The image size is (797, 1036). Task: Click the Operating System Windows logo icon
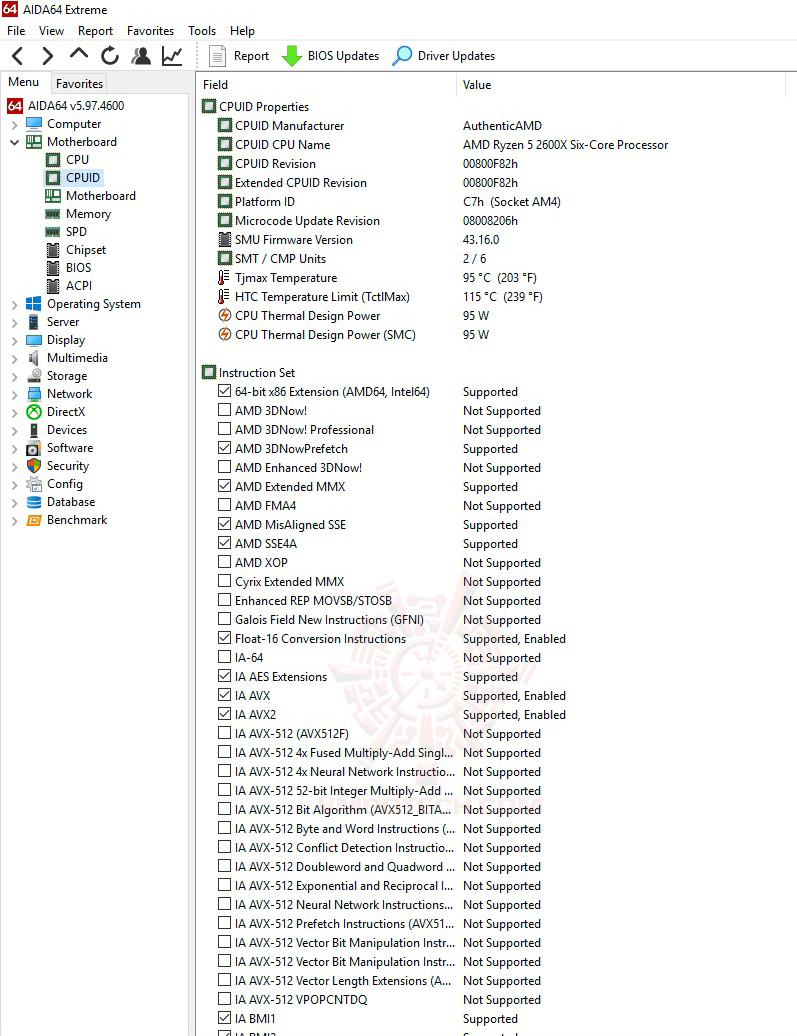[x=34, y=304]
